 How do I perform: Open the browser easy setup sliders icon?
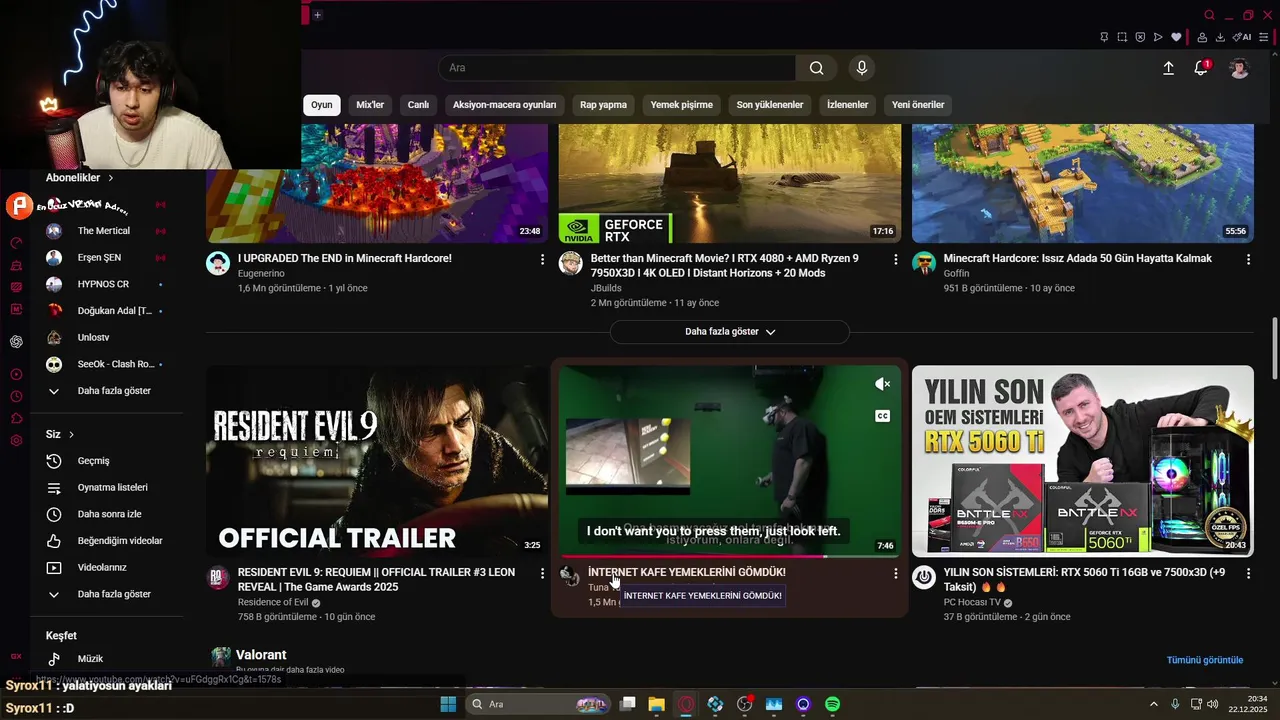click(1266, 37)
